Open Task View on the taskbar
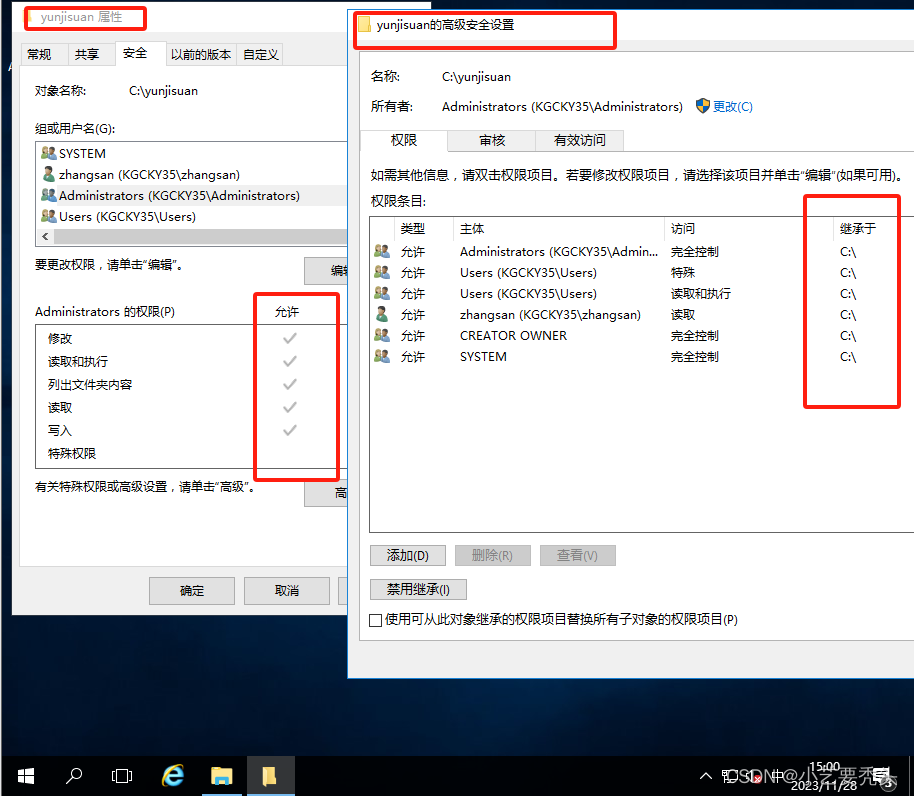 pos(122,776)
